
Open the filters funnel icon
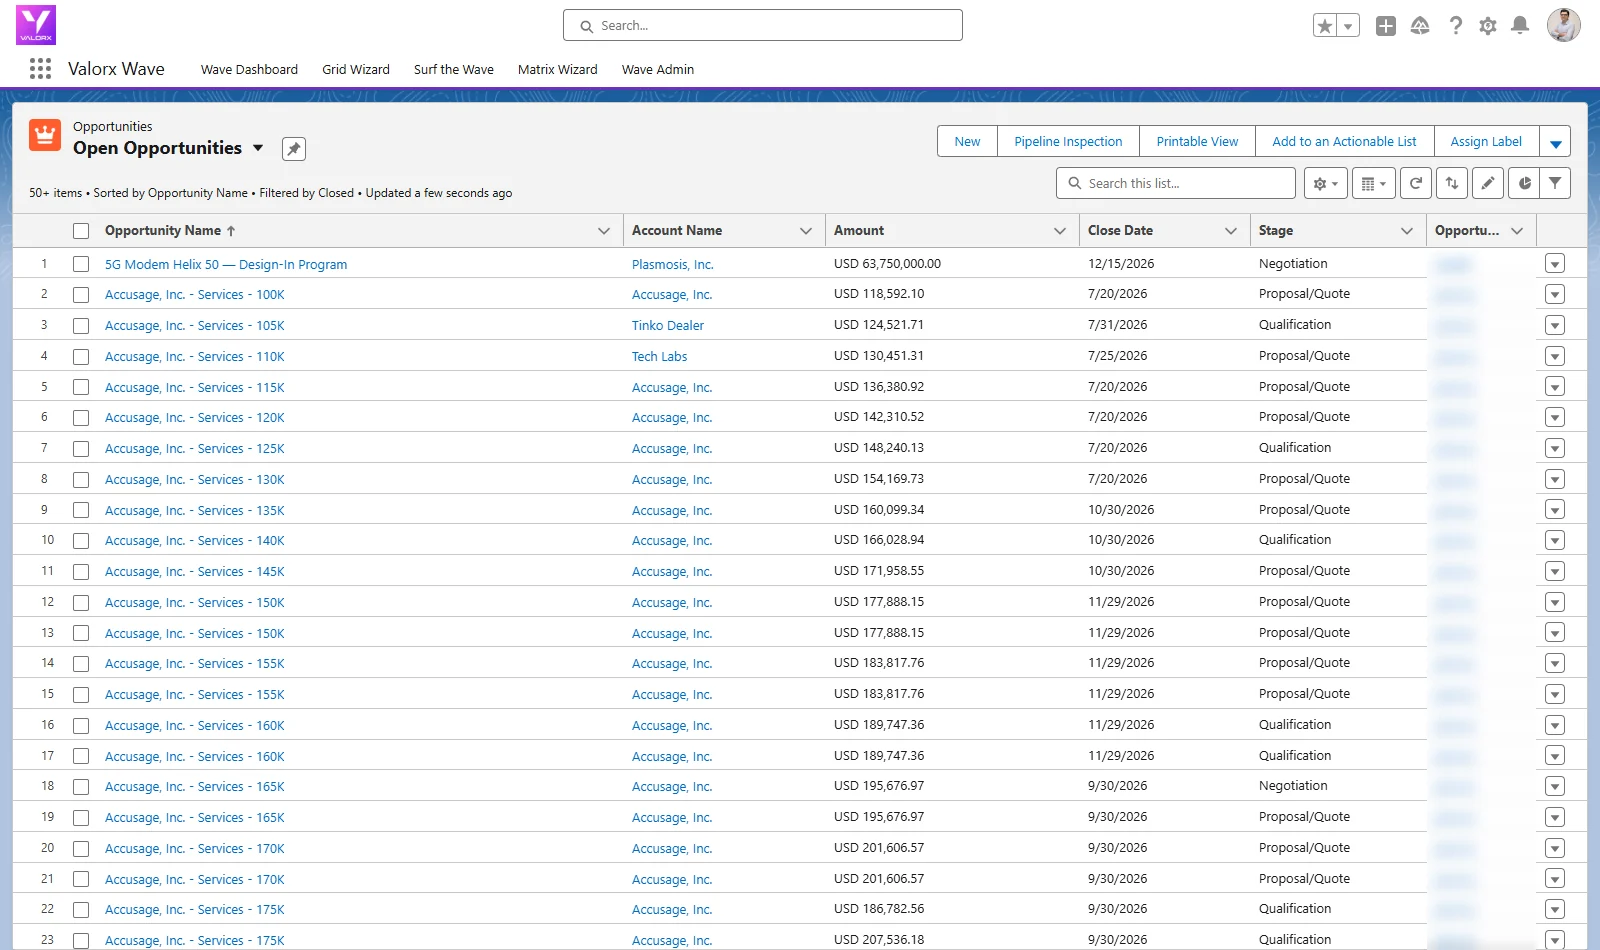[1555, 184]
